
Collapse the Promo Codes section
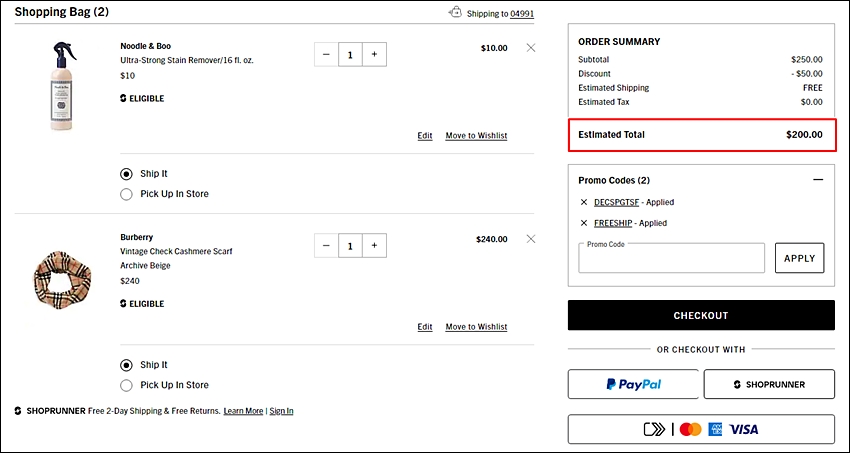point(819,180)
